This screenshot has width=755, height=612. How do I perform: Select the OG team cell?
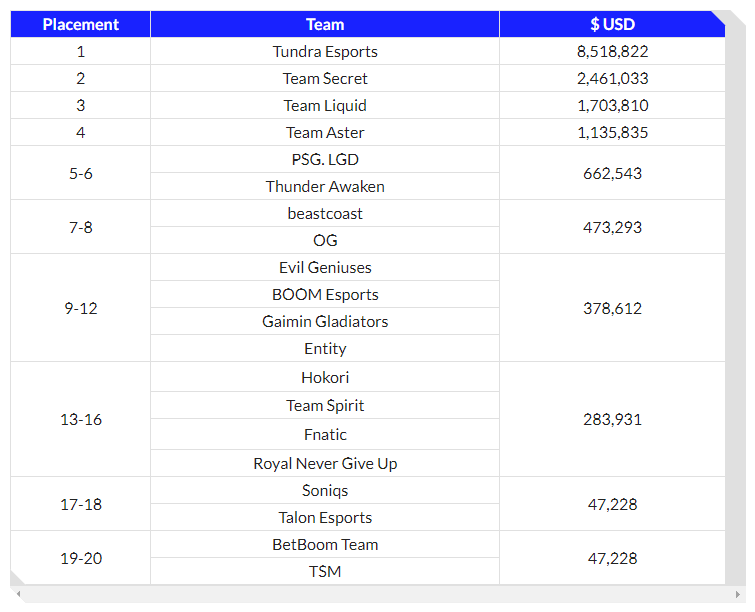pyautogui.click(x=325, y=240)
